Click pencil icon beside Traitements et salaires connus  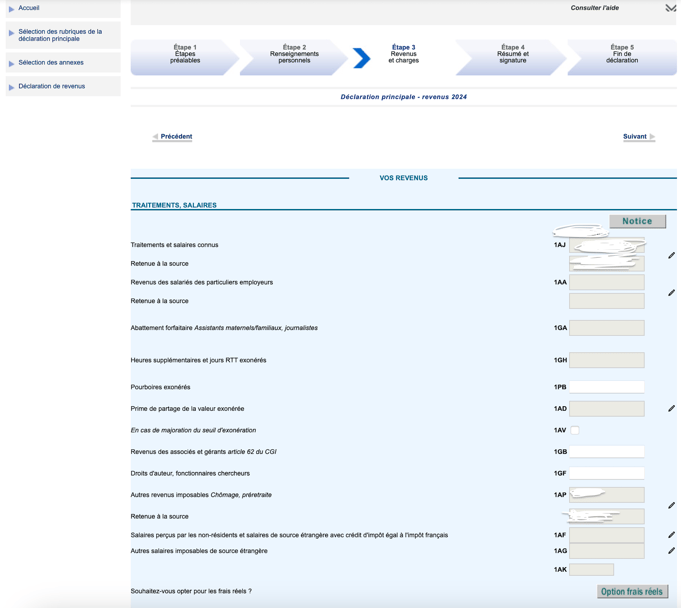[671, 255]
